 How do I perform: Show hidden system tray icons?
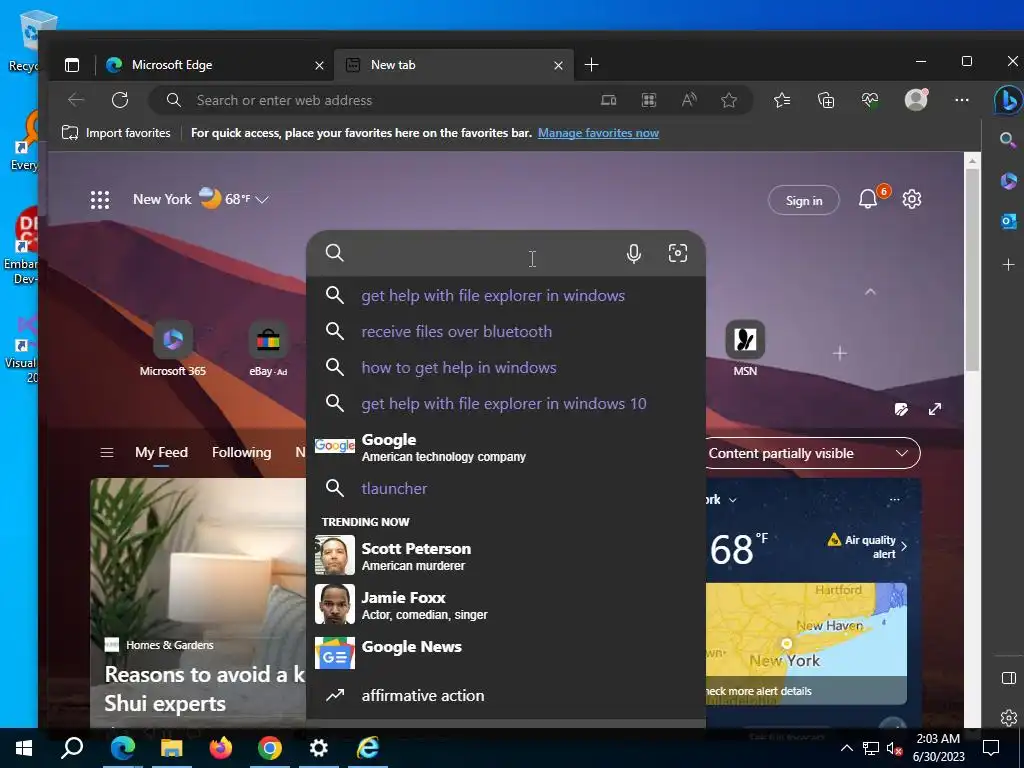coord(846,748)
